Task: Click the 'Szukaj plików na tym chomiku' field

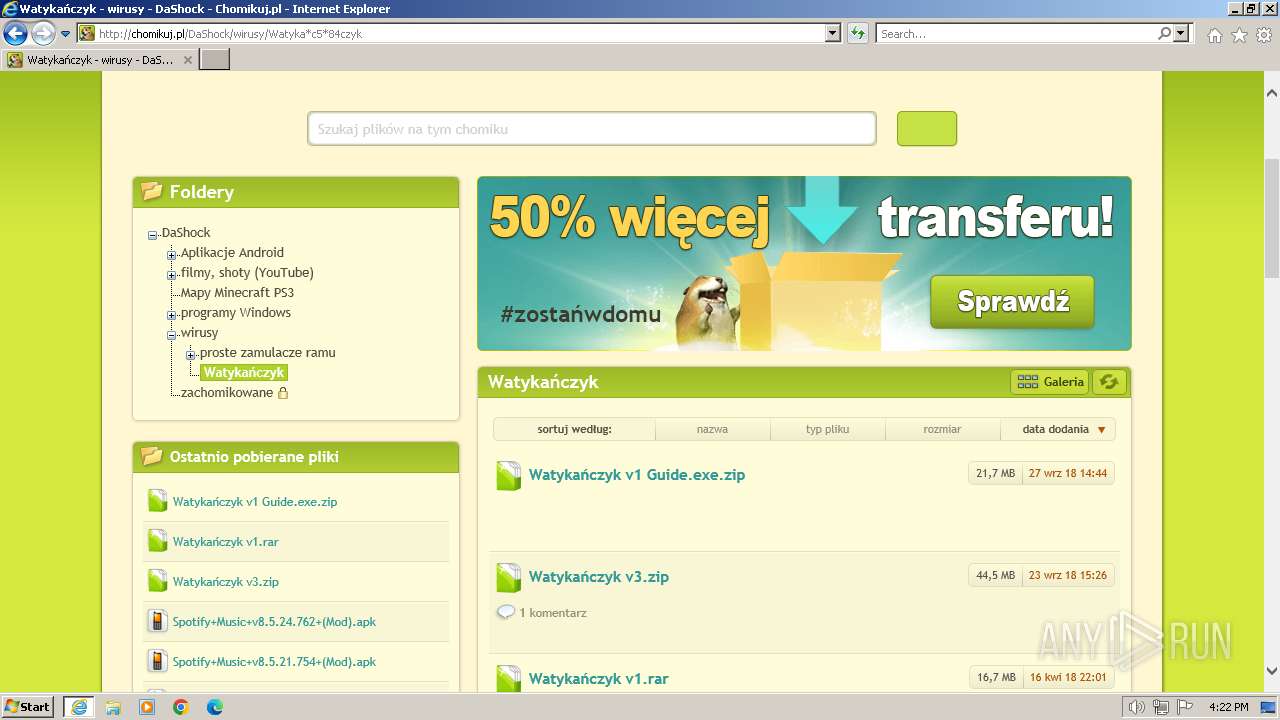Action: pyautogui.click(x=591, y=129)
